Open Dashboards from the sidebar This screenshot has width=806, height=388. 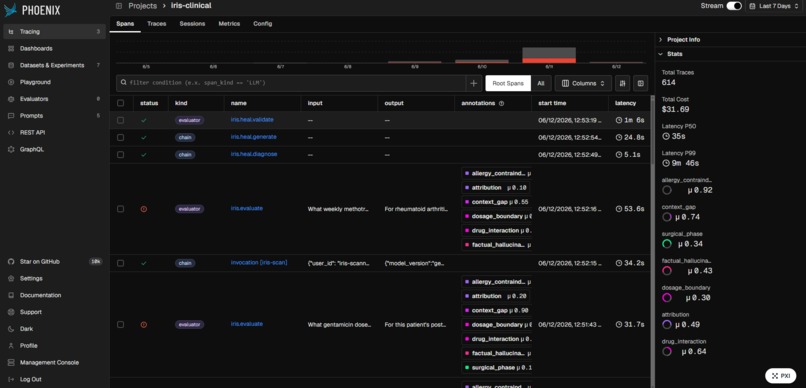[54, 48]
